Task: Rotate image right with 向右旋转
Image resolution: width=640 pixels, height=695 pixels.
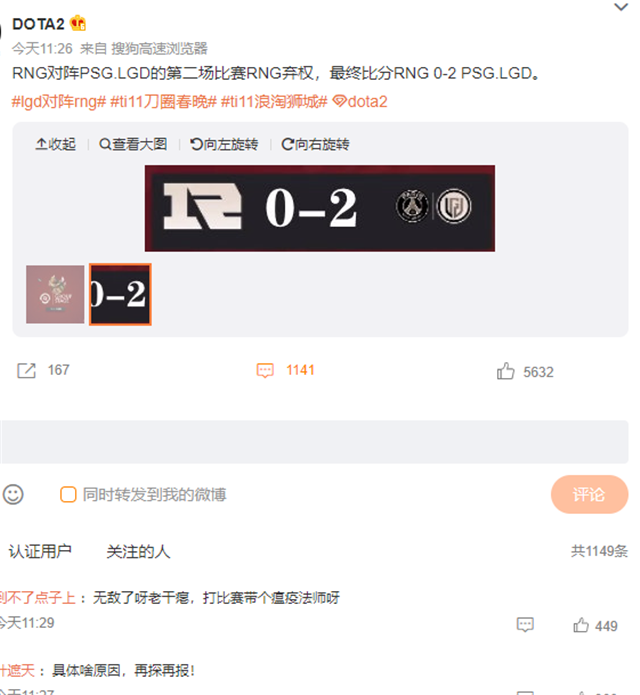Action: point(315,144)
